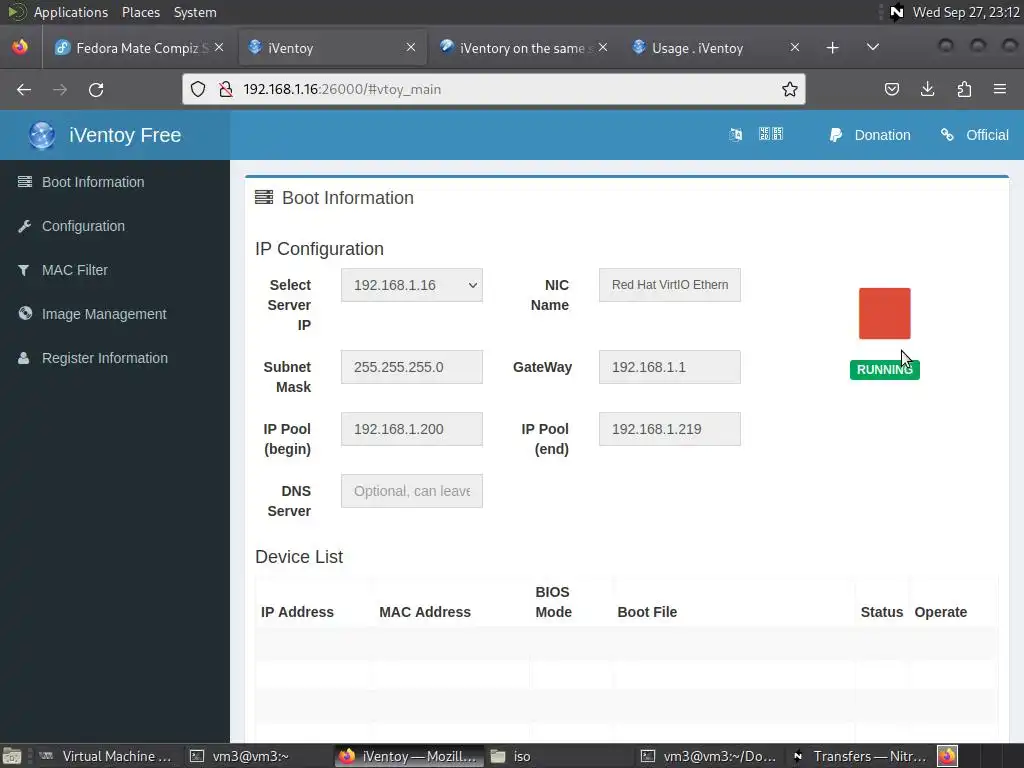Click the Status column header
Image resolution: width=1024 pixels, height=768 pixels.
[x=882, y=612]
